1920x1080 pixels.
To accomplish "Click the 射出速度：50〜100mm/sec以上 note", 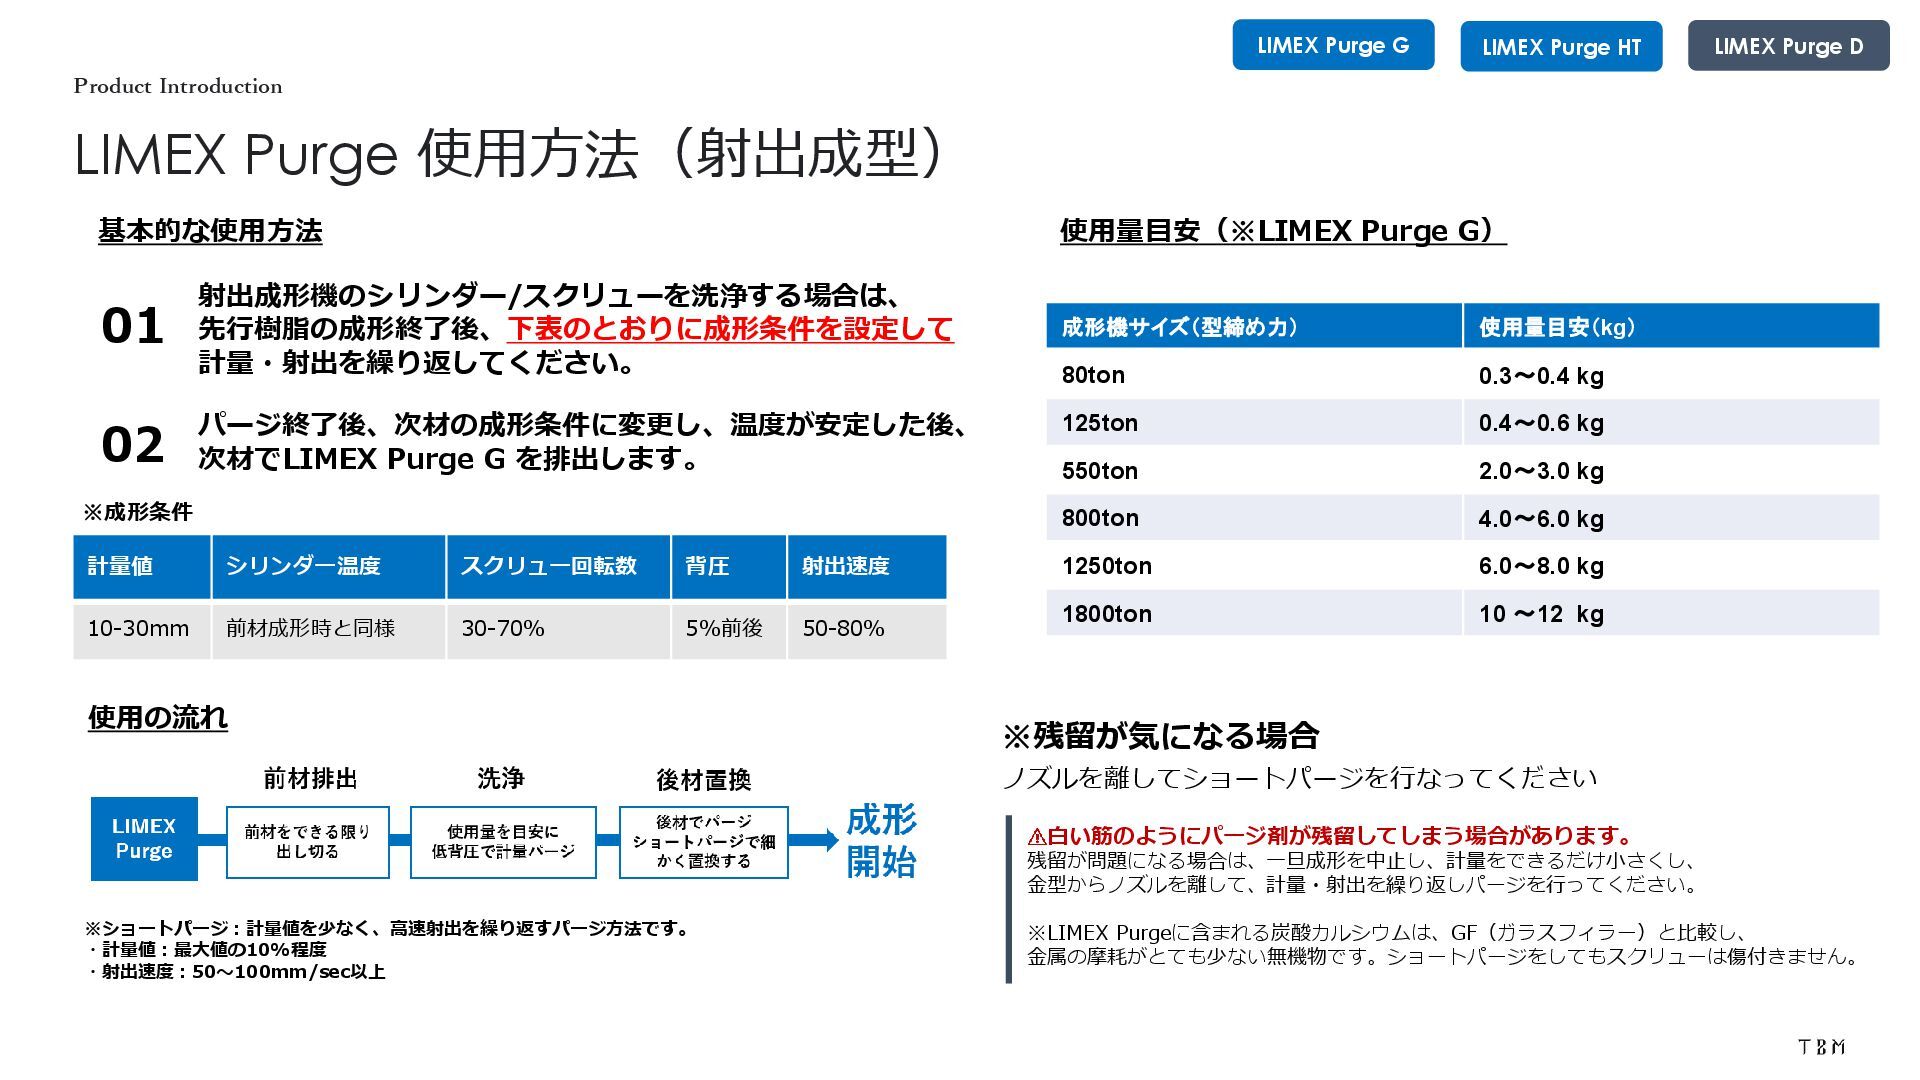I will pyautogui.click(x=236, y=972).
